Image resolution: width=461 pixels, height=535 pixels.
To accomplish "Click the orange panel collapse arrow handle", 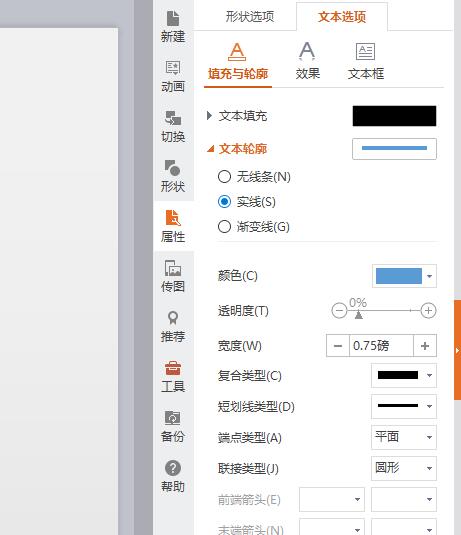I will click(458, 350).
